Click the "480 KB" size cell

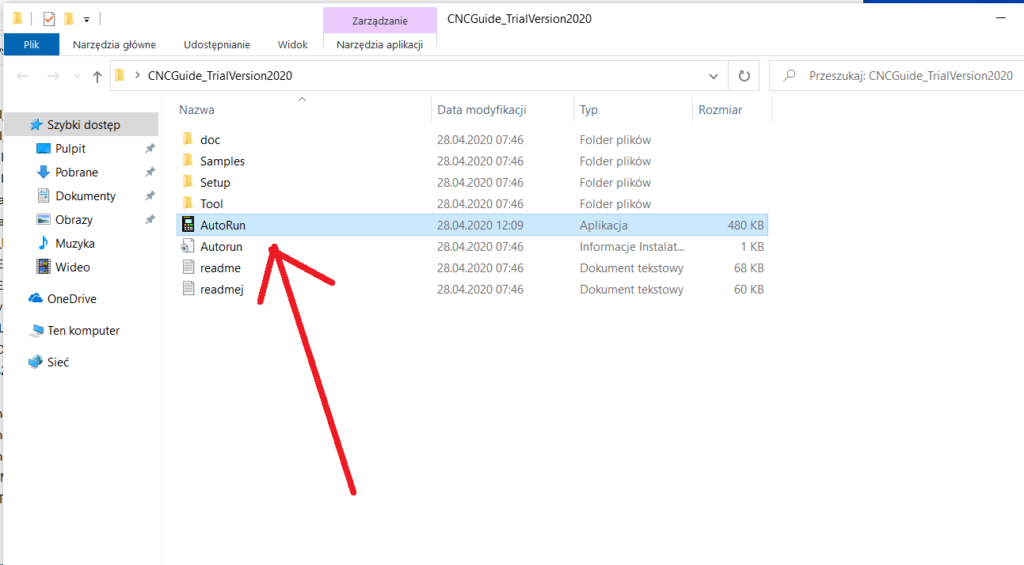point(745,225)
